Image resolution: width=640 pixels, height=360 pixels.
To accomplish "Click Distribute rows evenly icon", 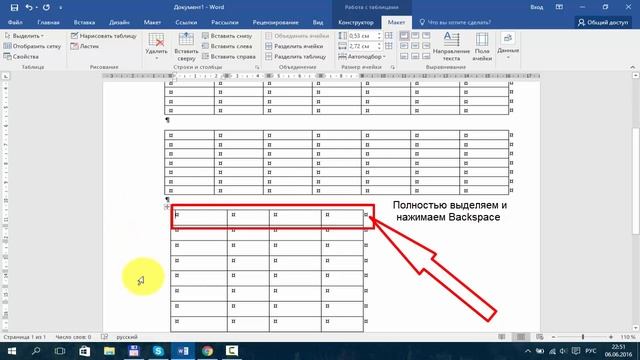I will click(389, 36).
